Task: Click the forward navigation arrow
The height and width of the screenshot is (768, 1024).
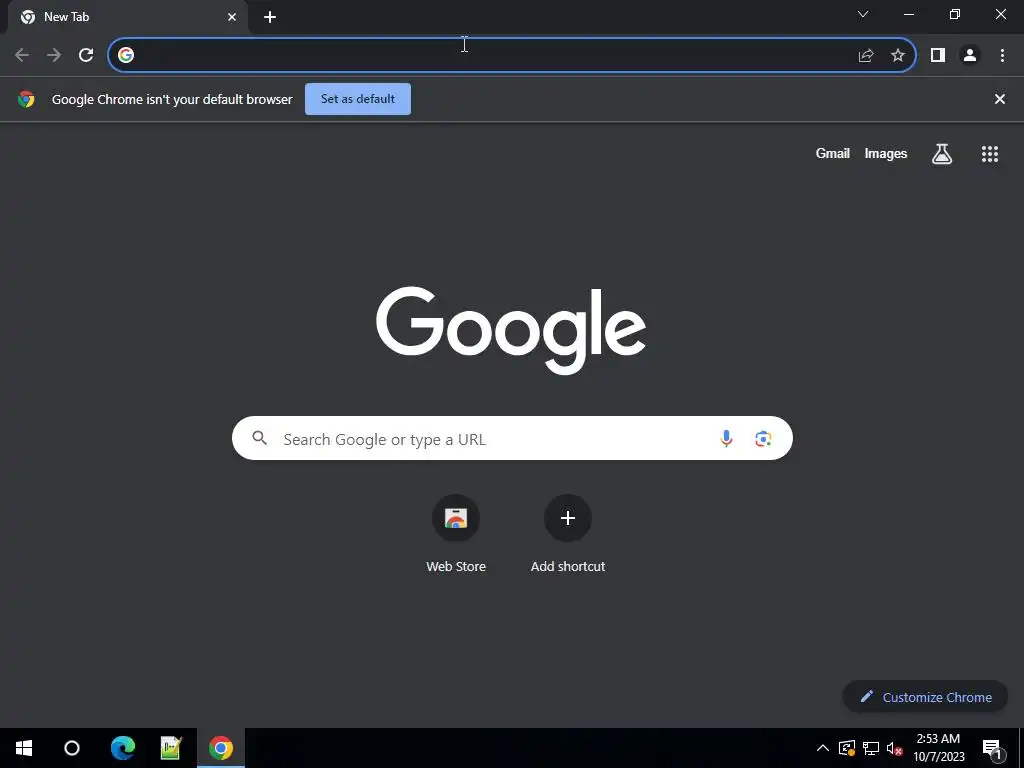Action: 54,56
